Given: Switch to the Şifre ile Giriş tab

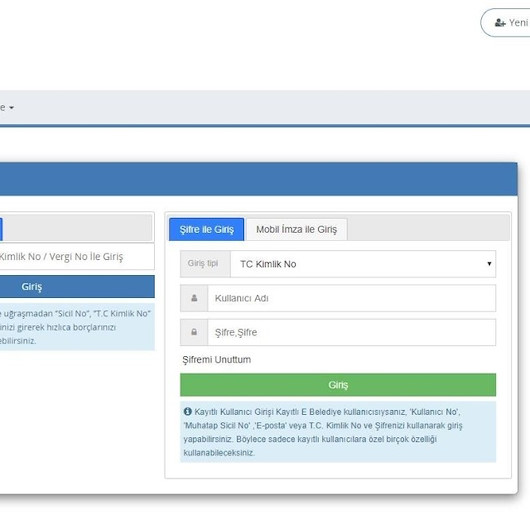Looking at the screenshot, I should pyautogui.click(x=207, y=230).
